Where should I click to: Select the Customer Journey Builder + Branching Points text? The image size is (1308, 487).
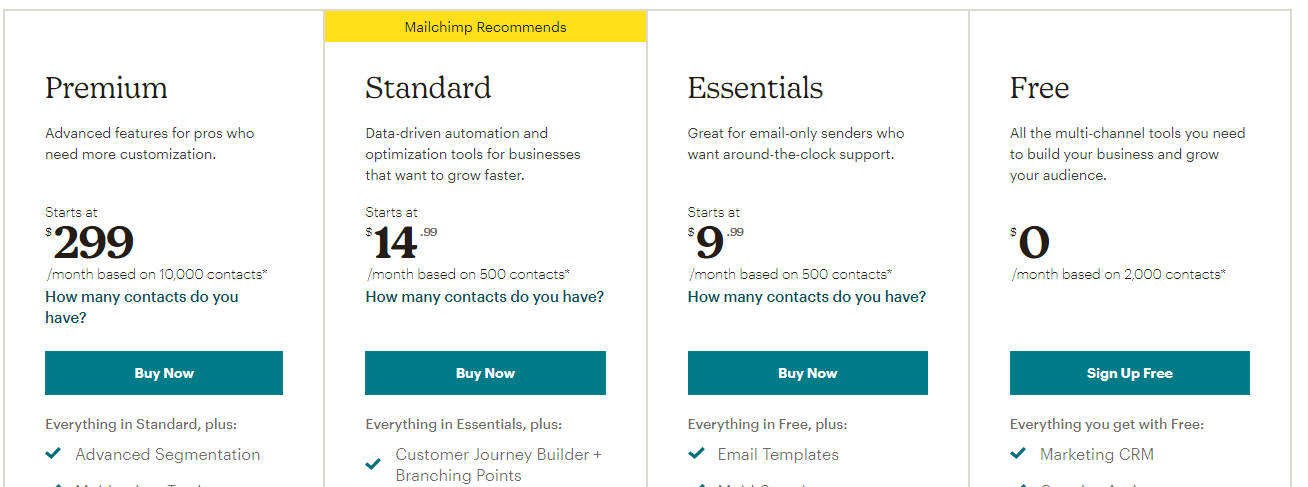[x=499, y=465]
